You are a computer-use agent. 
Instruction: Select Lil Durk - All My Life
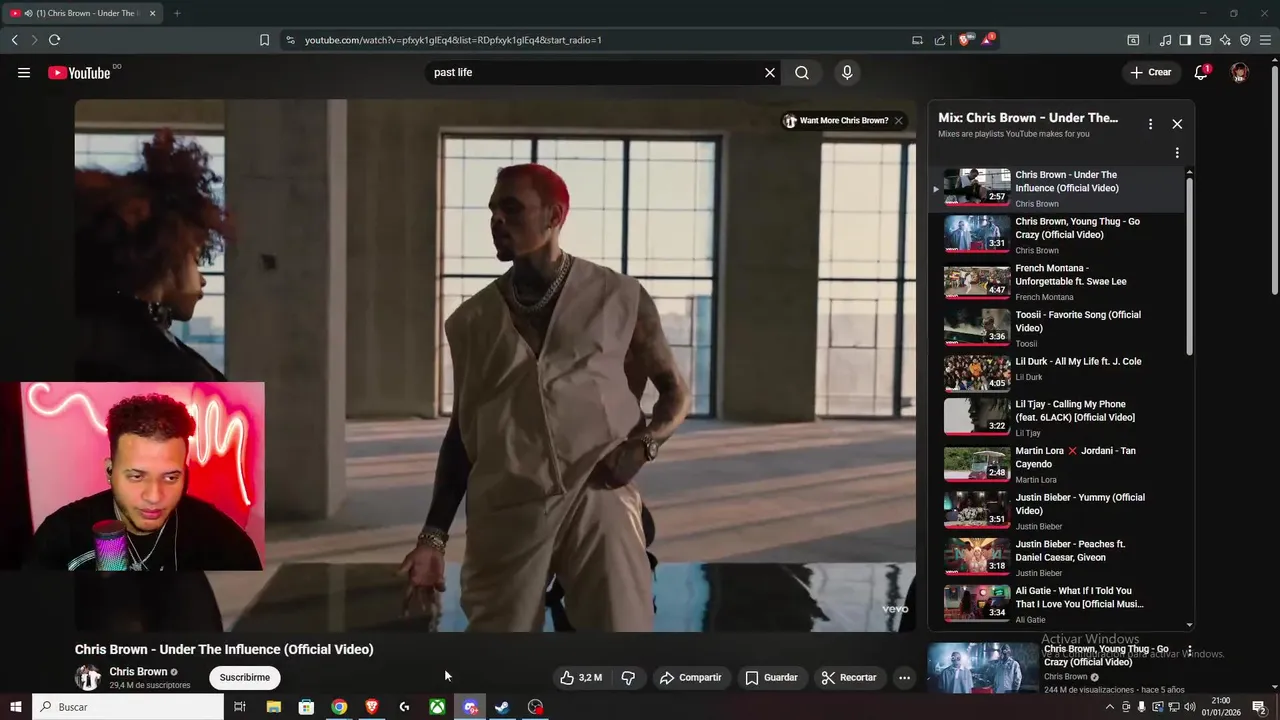coord(1055,373)
